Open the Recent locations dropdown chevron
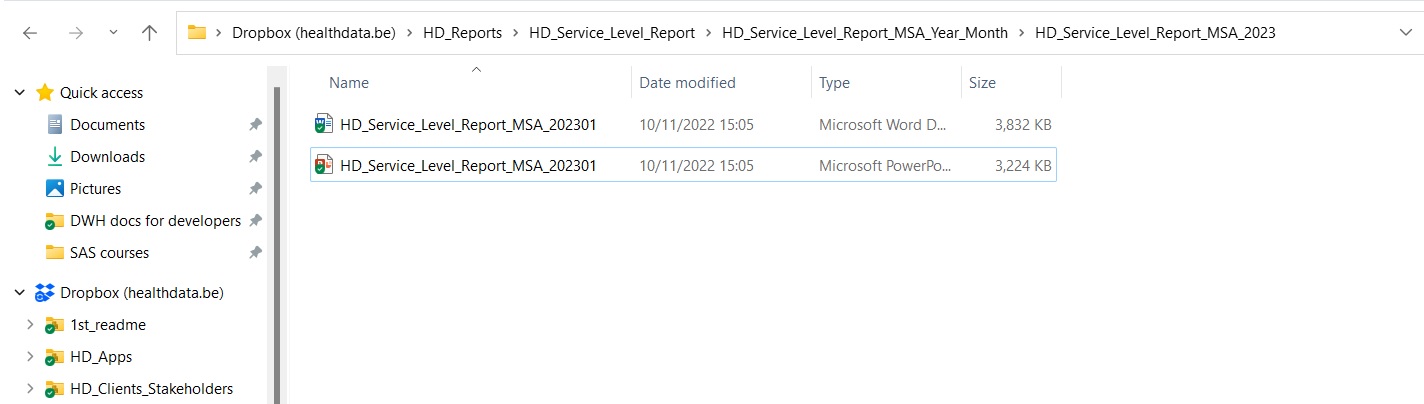The height and width of the screenshot is (404, 1424). coord(113,33)
